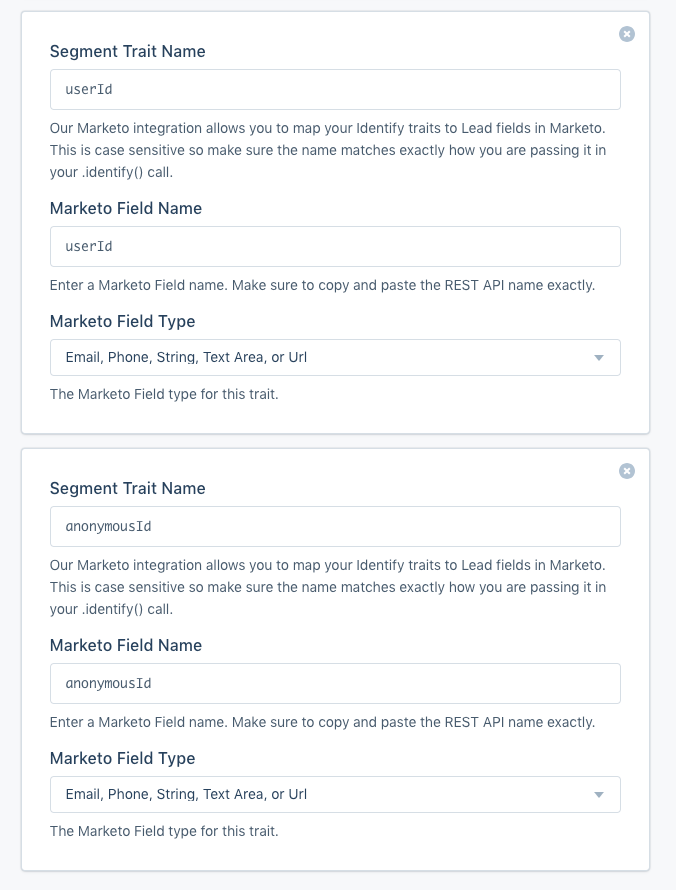
Task: Focus the Segment Trait Name field containing userId
Action: tap(335, 90)
